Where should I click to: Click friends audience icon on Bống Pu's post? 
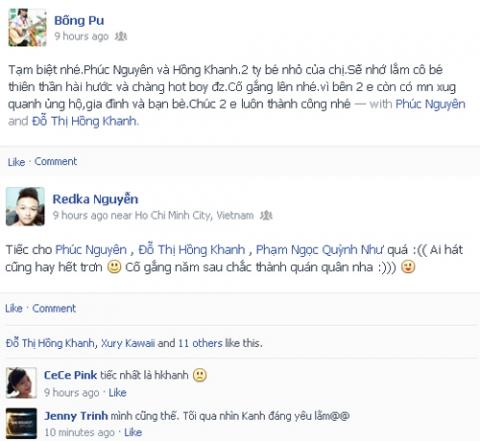click(x=121, y=36)
